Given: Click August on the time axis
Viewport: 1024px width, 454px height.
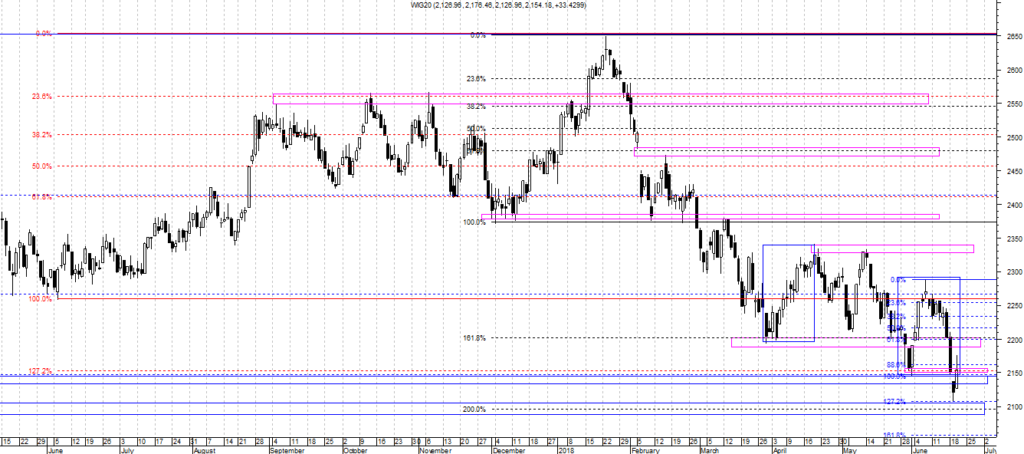Looking at the screenshot, I should (x=204, y=450).
